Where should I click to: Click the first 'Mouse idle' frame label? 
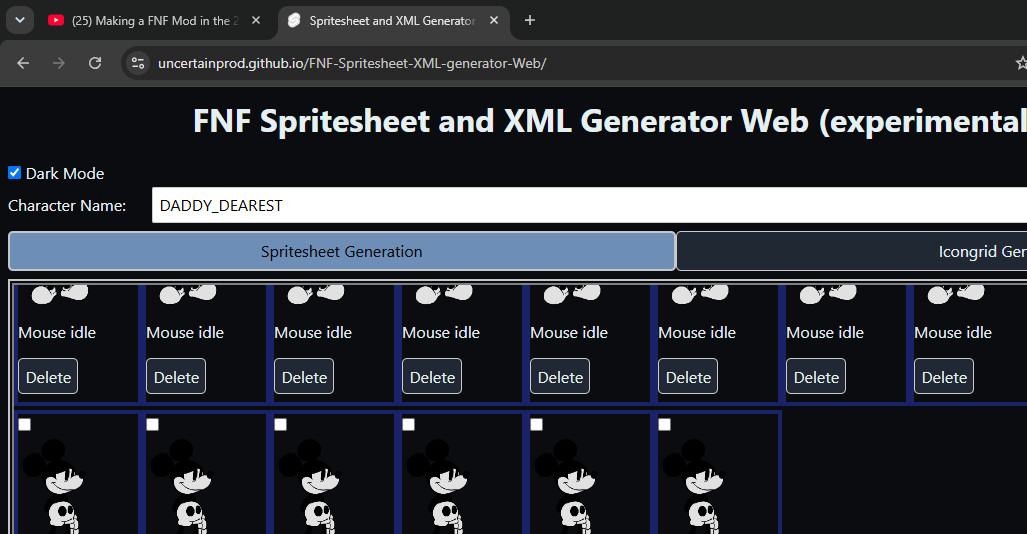tap(57, 333)
